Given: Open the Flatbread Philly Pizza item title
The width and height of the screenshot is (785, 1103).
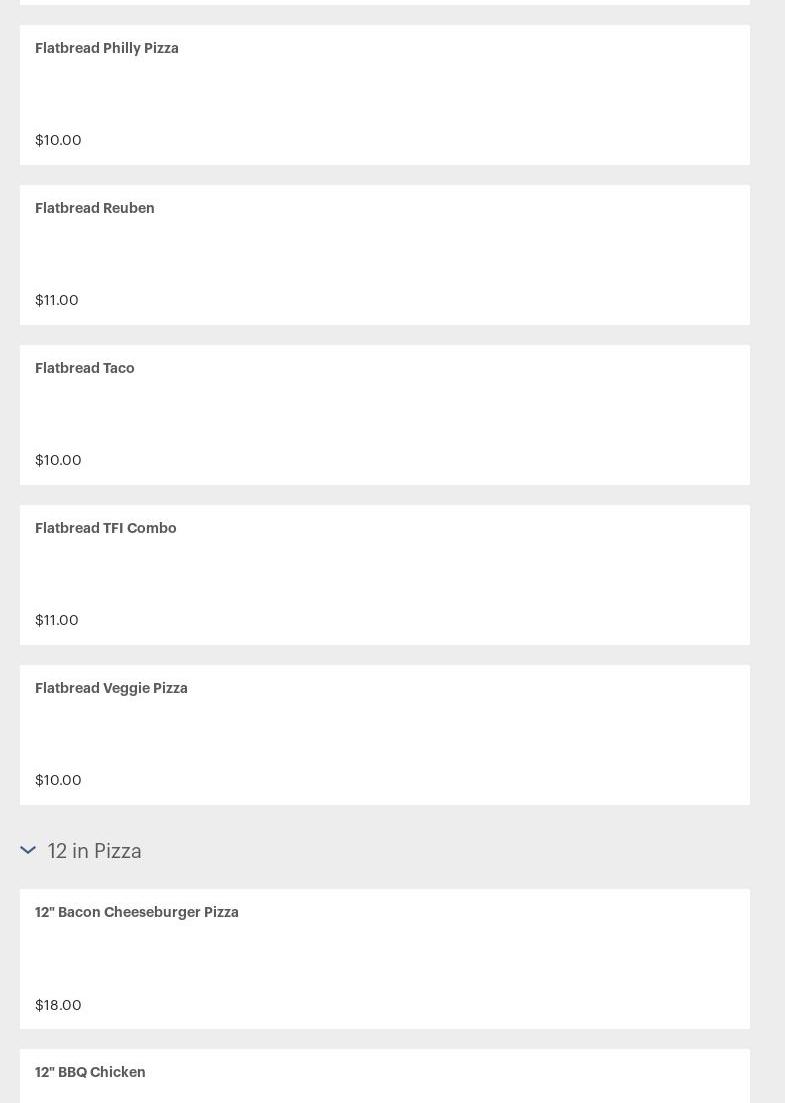Looking at the screenshot, I should (107, 48).
